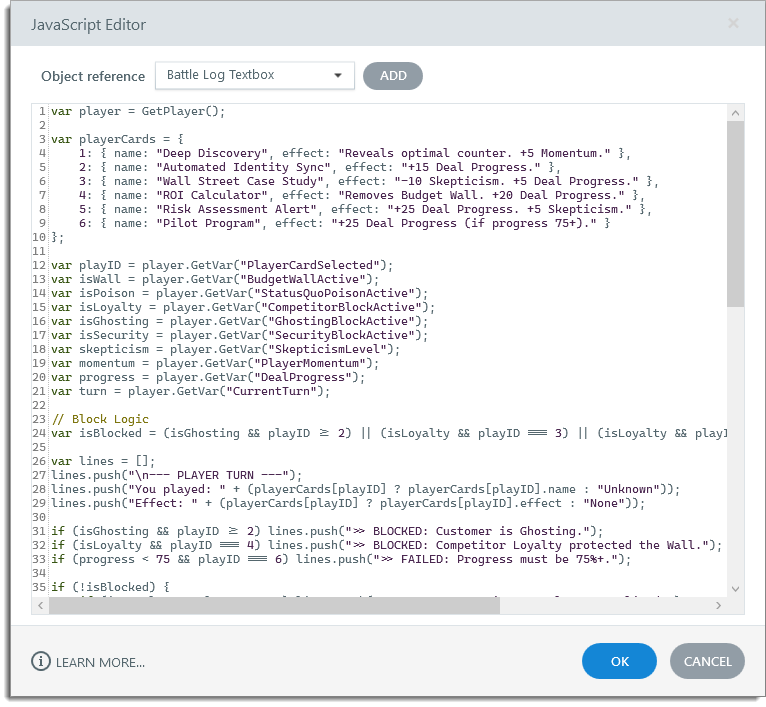Click the 'Competitor Loyalty protected' line
The image size is (766, 707).
[x=386, y=545]
